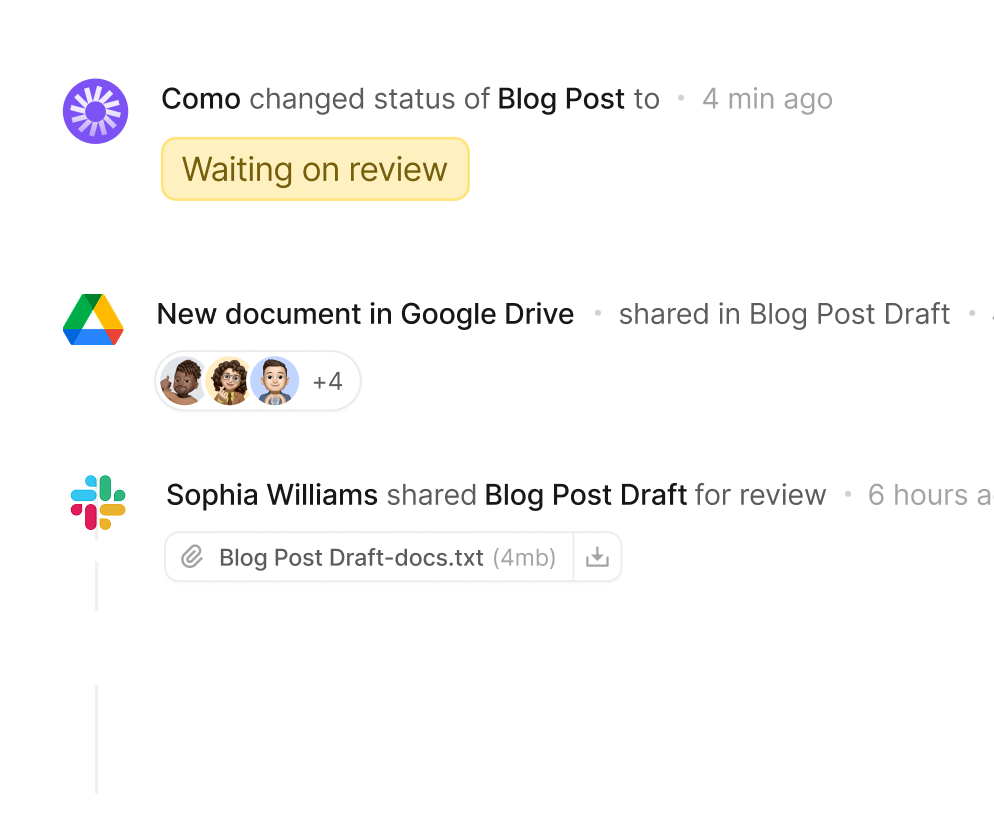Image resolution: width=994 pixels, height=814 pixels.
Task: Select the curly-haired avatar with glasses
Action: [x=229, y=381]
